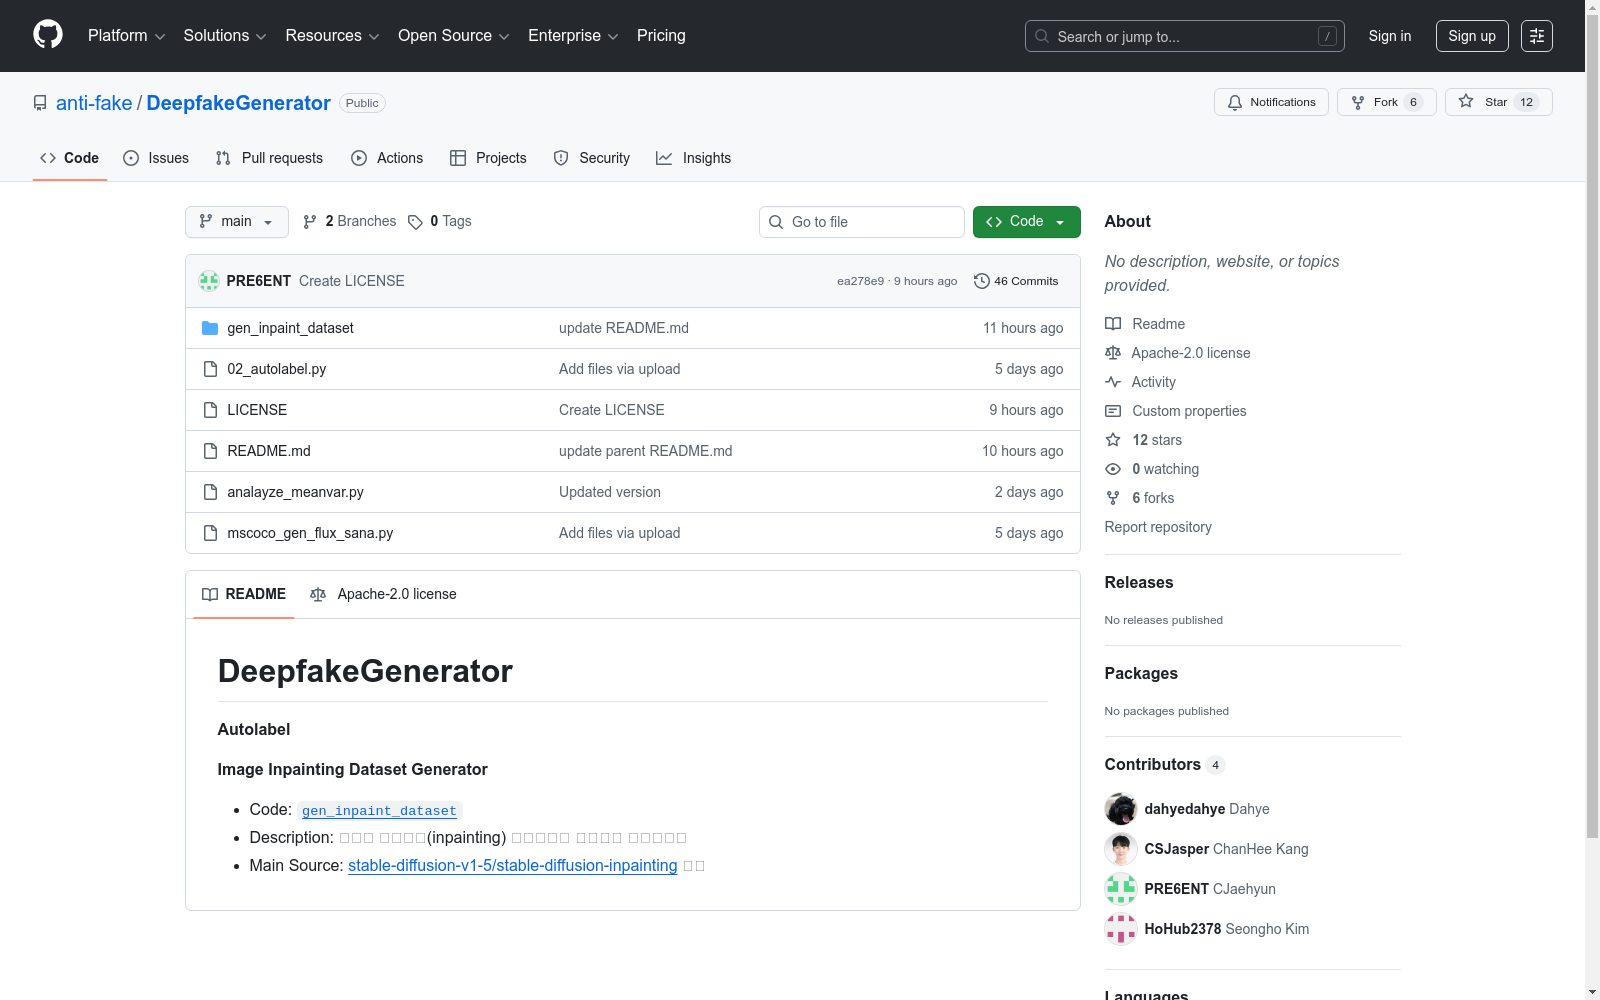Open the main branch selector dropdown
Screen dimensions: 1600x1000
click(237, 222)
